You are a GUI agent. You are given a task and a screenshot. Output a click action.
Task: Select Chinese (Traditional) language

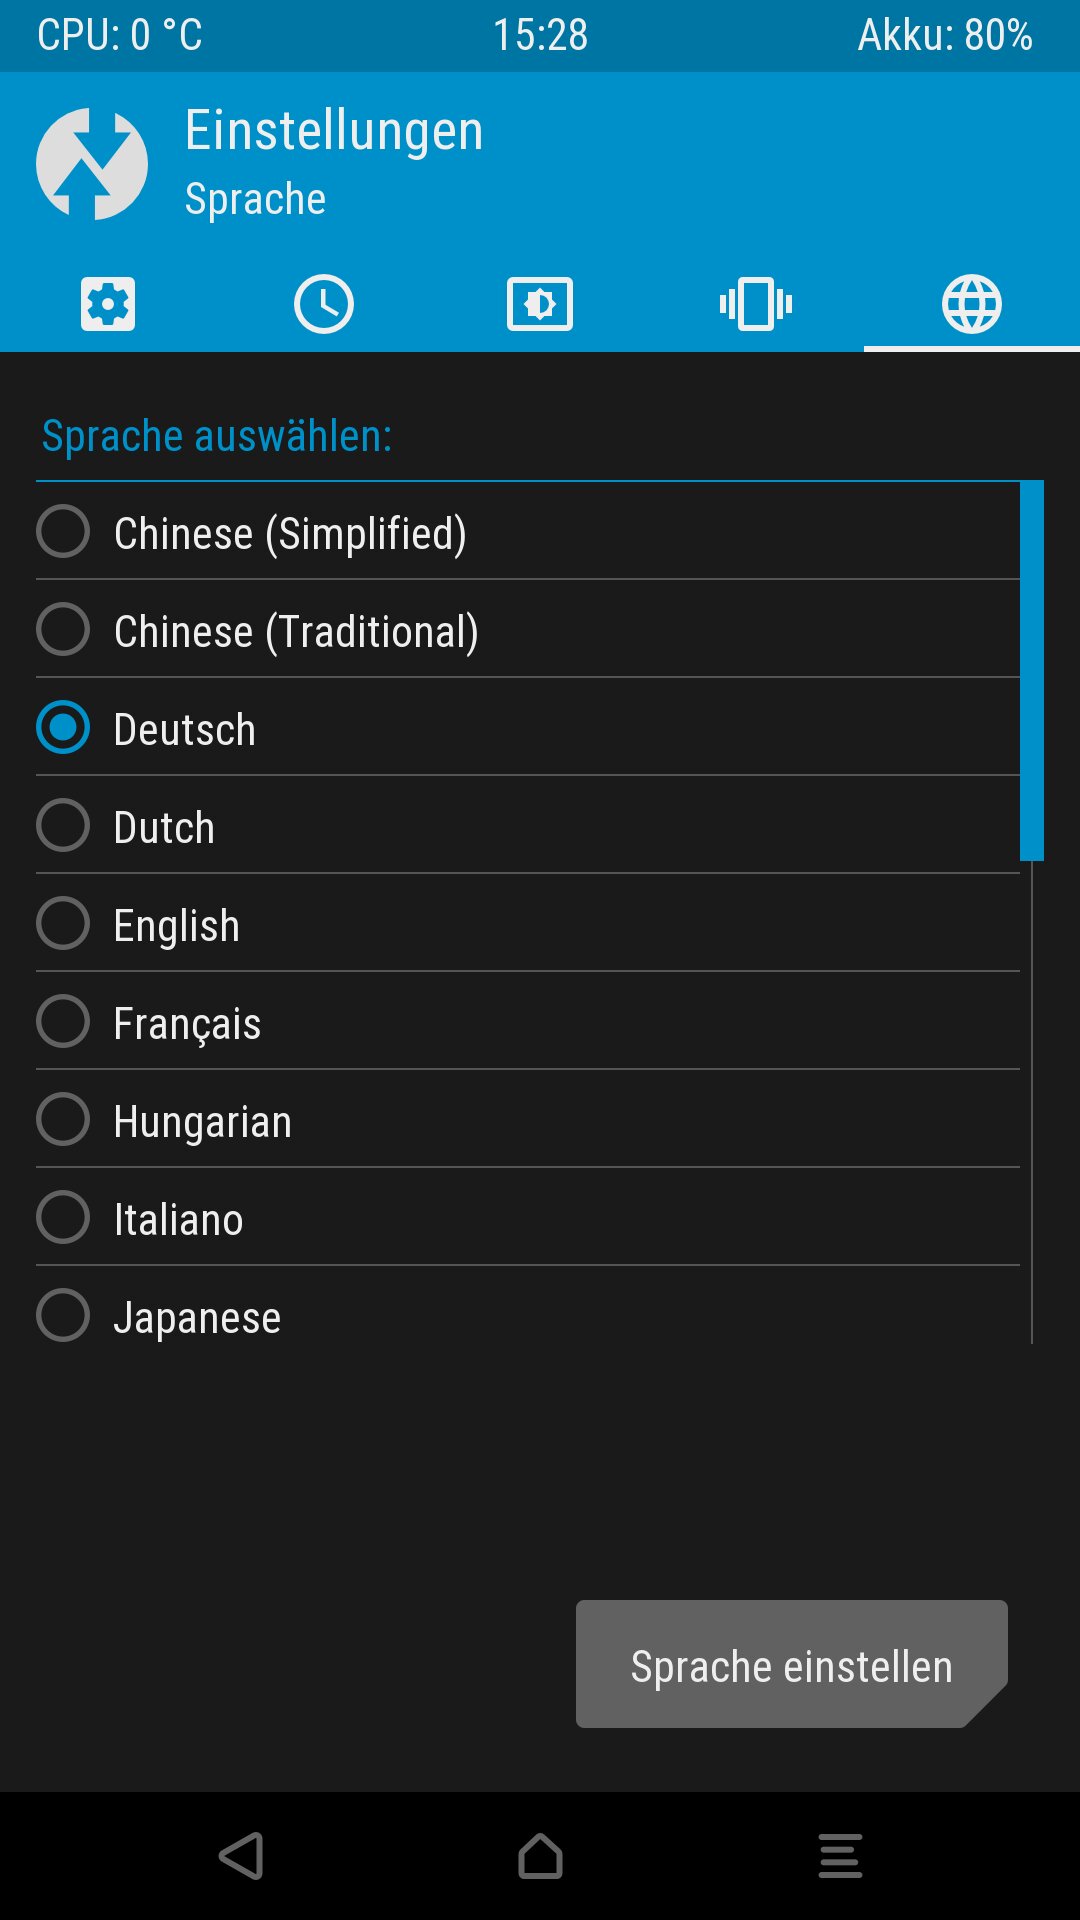coord(63,629)
